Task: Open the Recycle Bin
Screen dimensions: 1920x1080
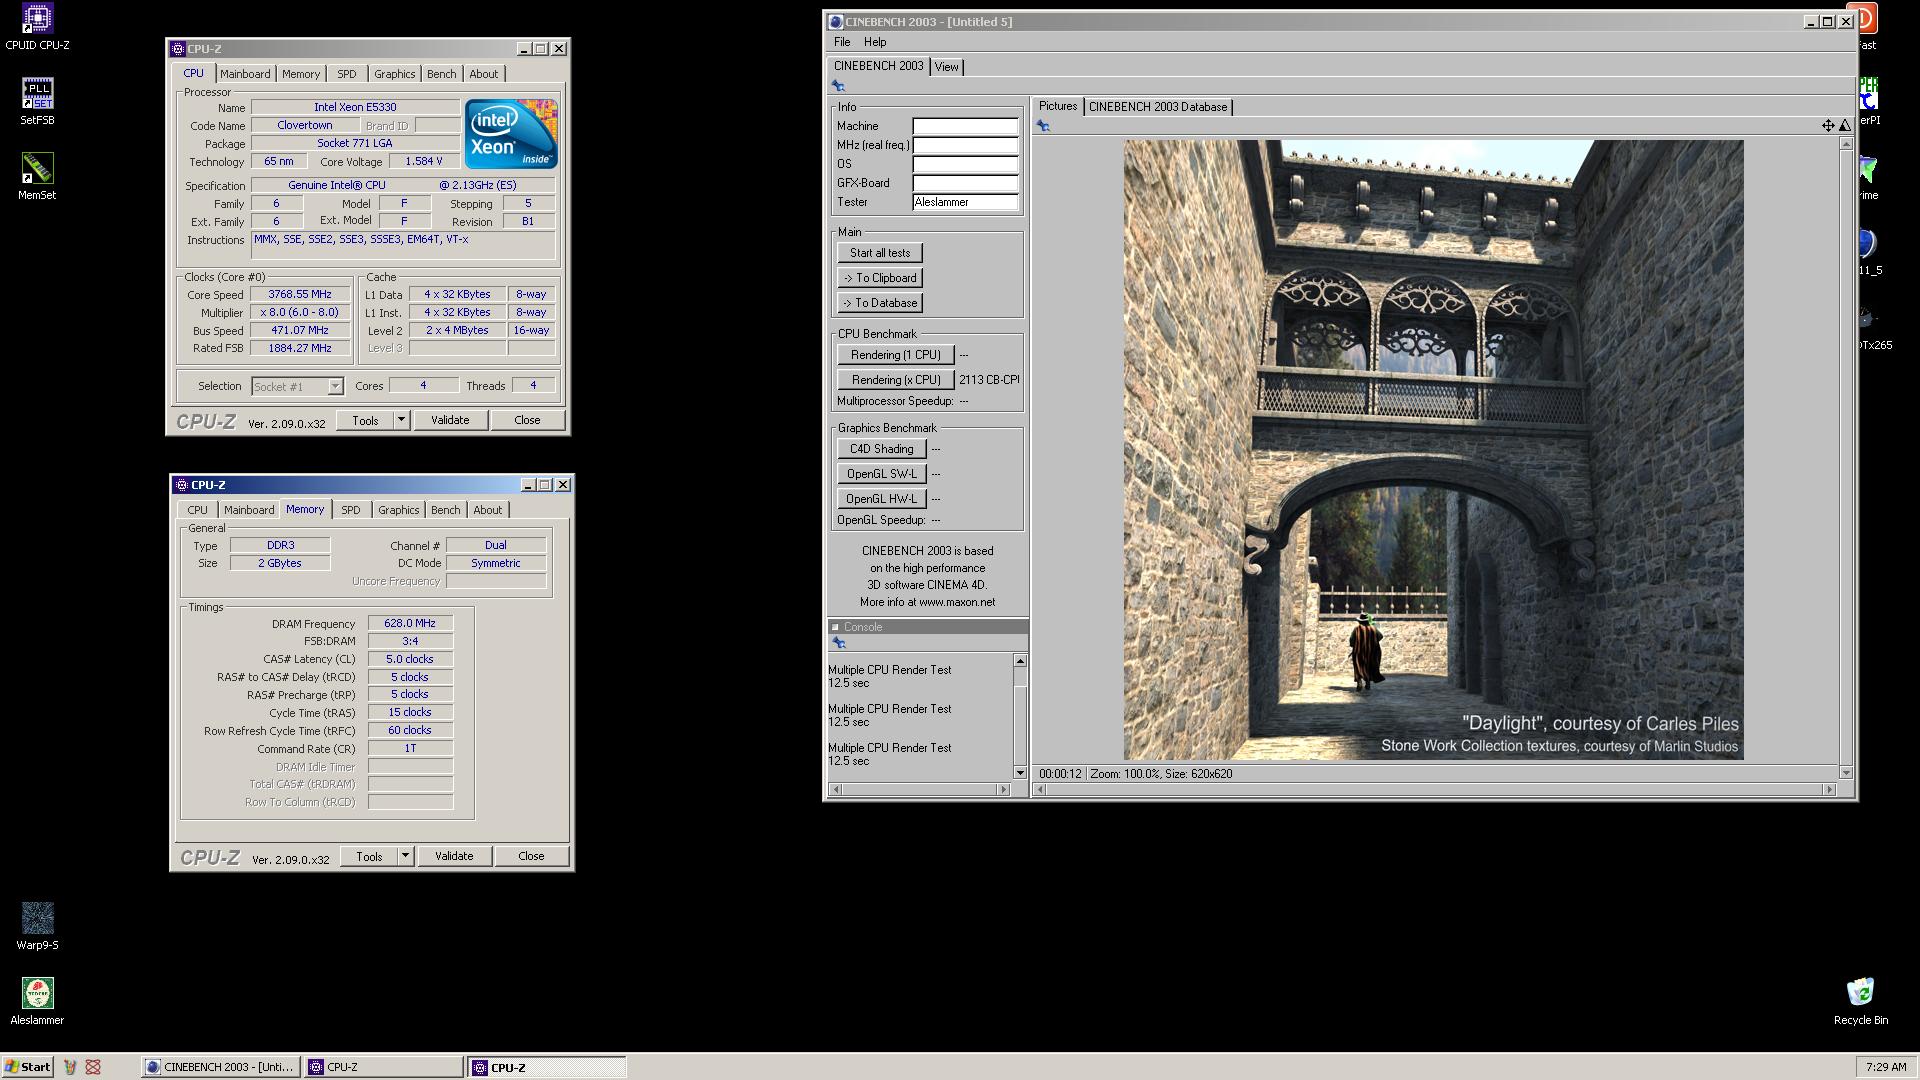Action: (1860, 1001)
